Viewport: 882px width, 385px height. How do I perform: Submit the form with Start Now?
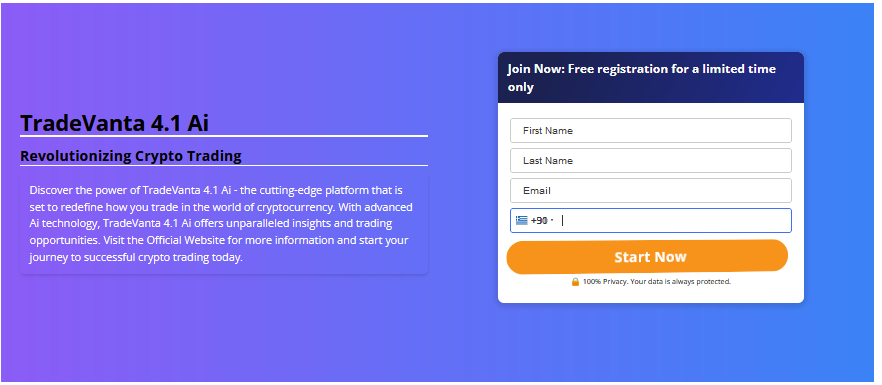pyautogui.click(x=647, y=257)
